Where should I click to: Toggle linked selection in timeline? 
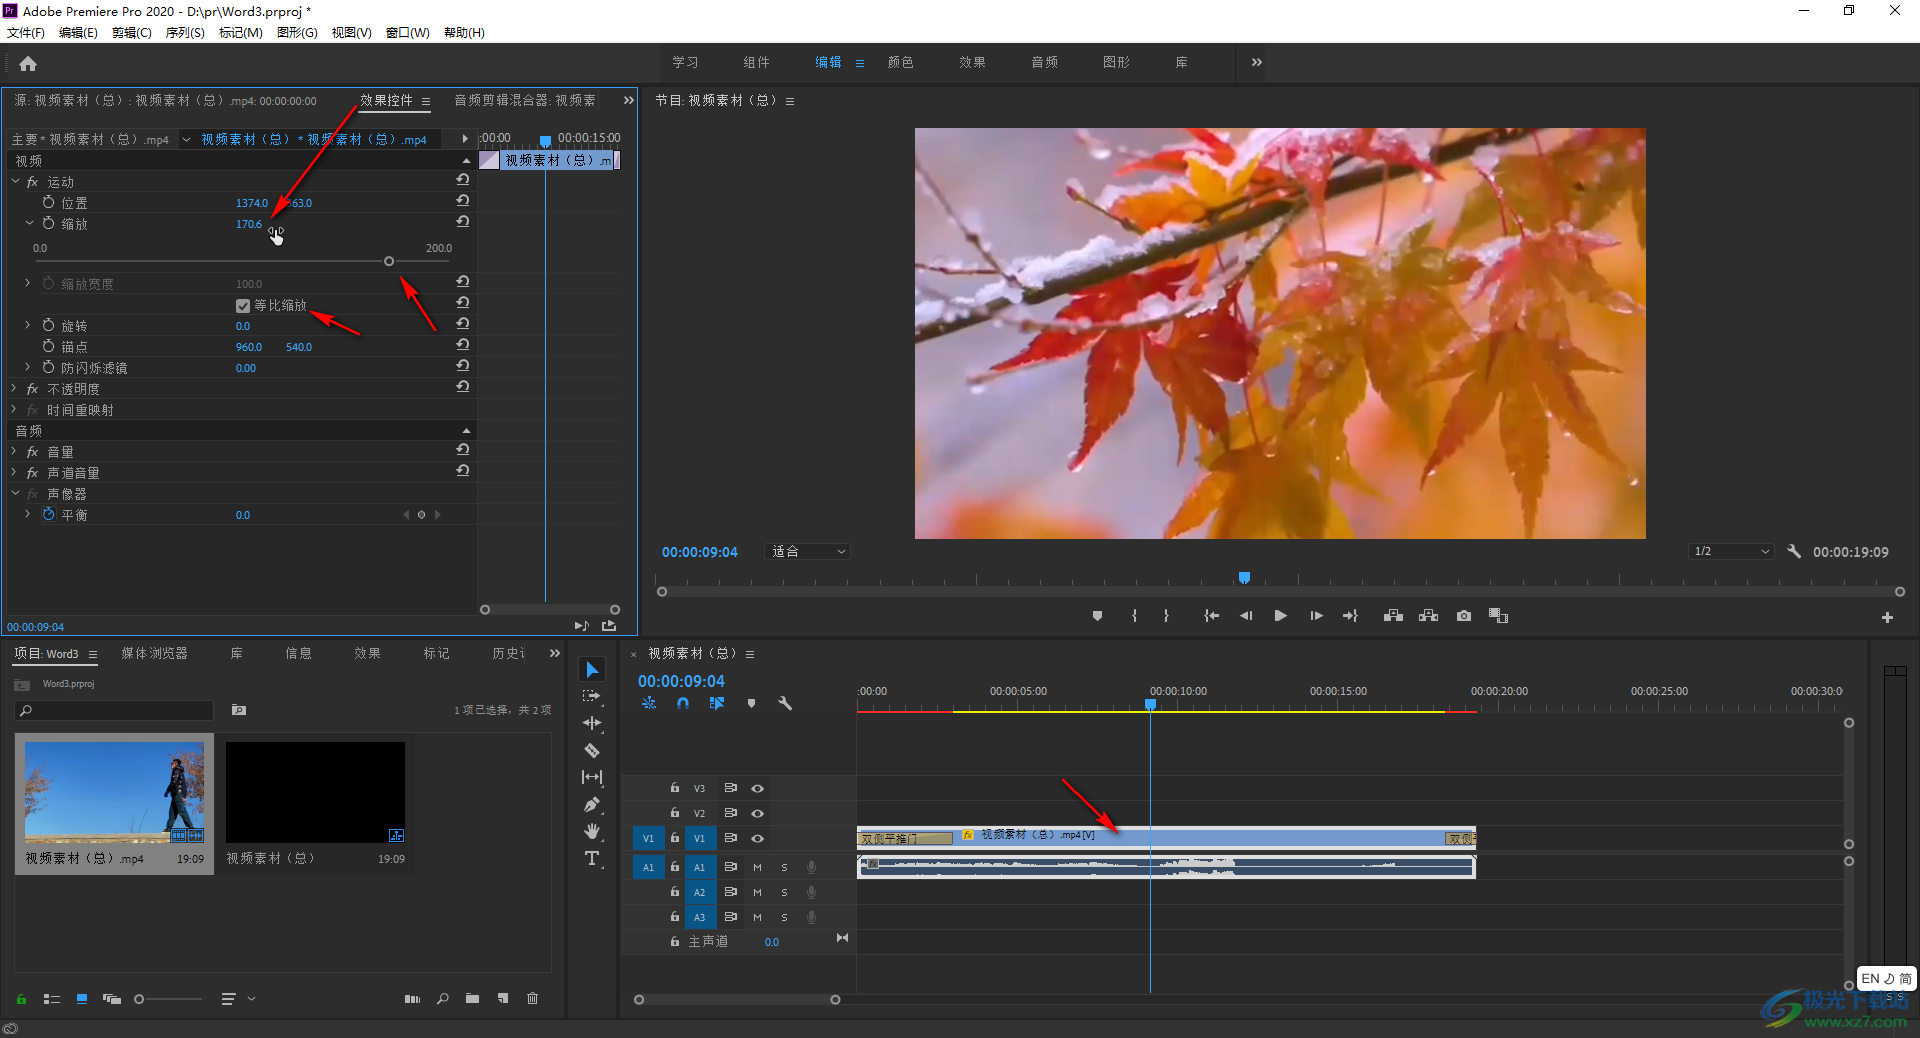717,703
